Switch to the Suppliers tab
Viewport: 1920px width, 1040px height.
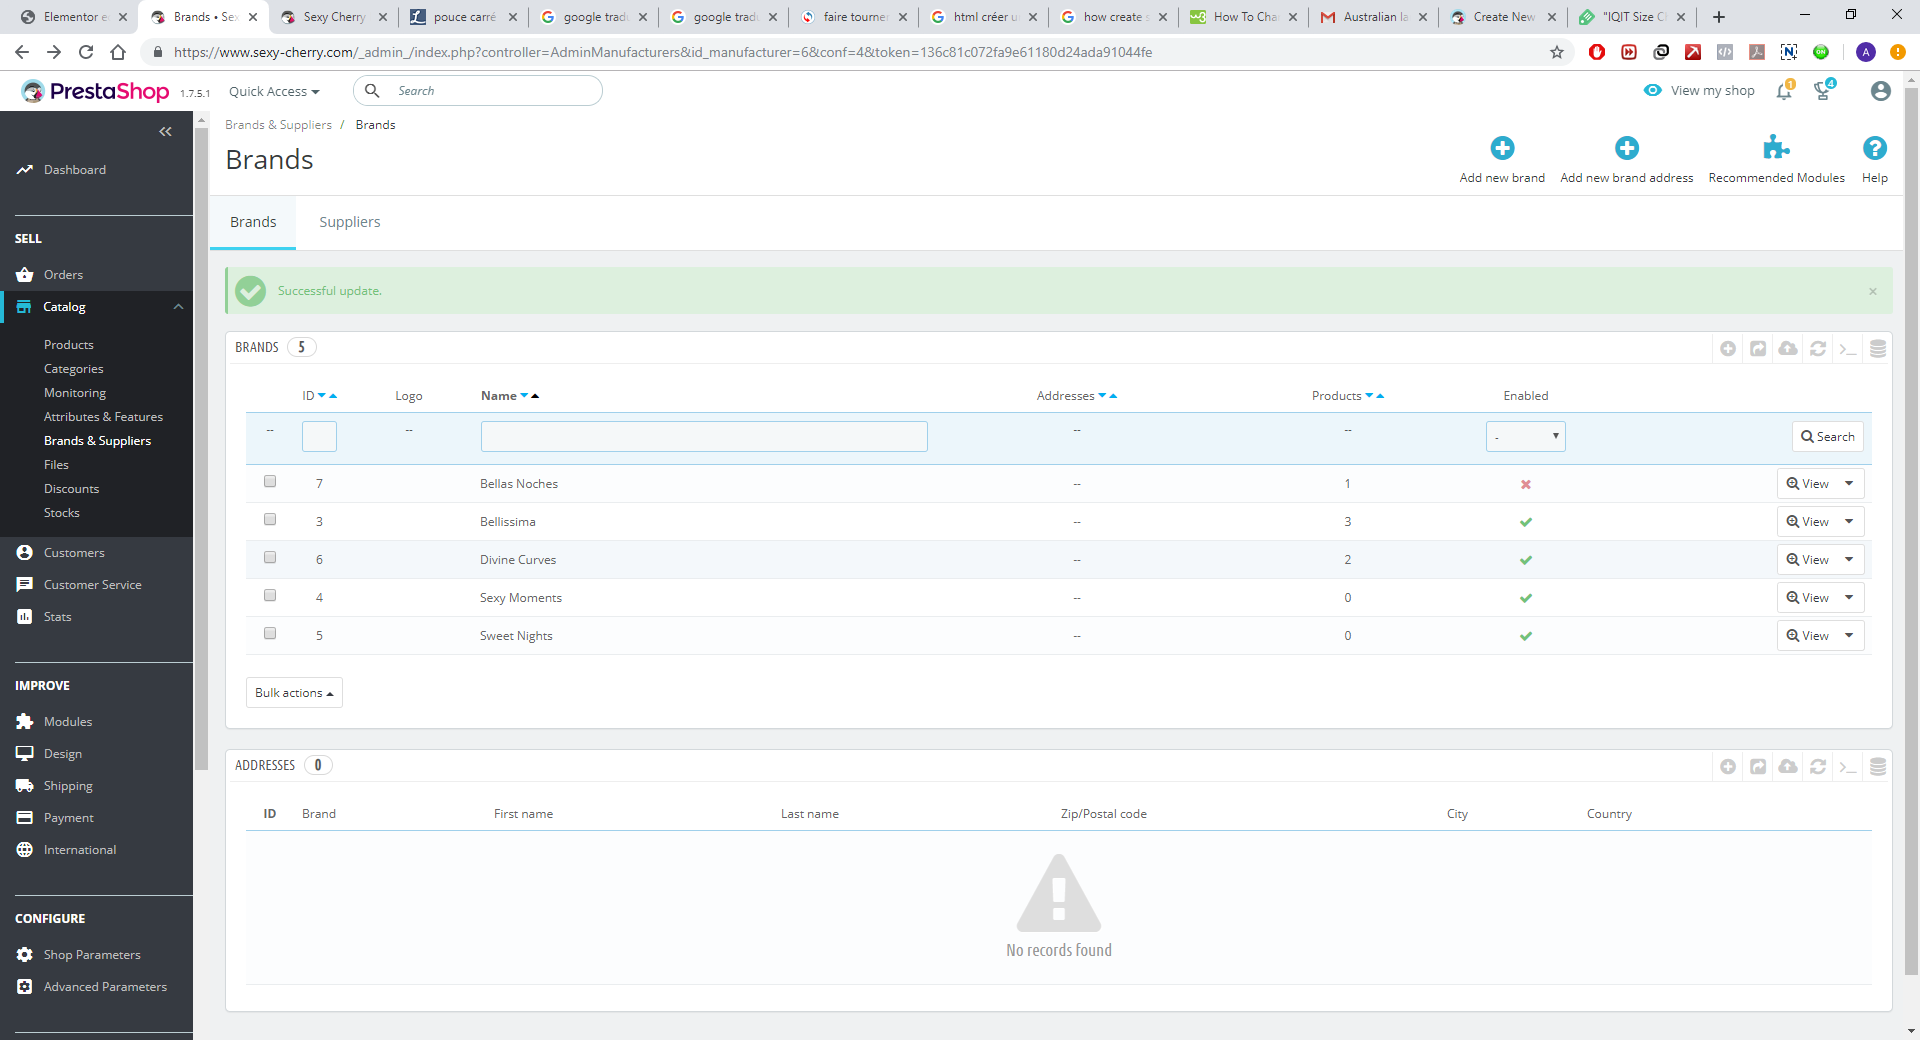(x=350, y=222)
